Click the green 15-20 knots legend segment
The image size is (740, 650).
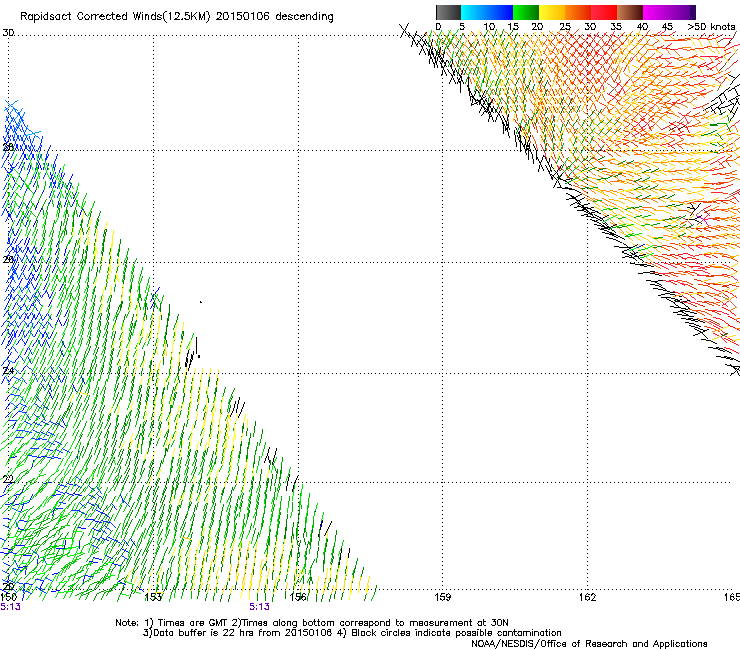click(526, 12)
